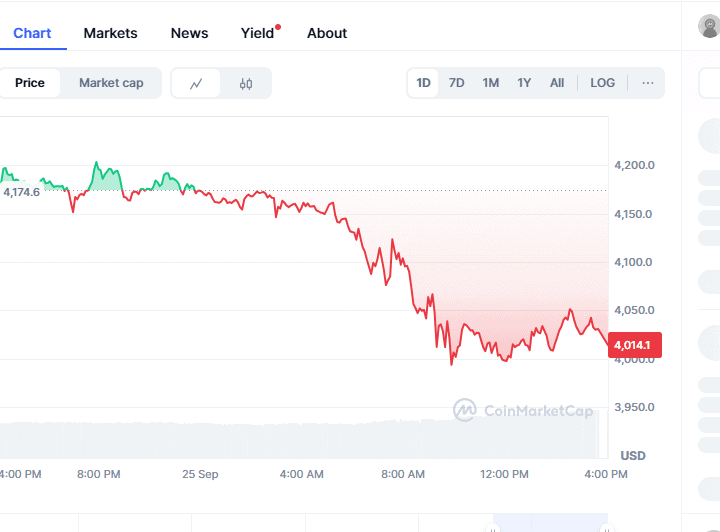The image size is (720, 532).
Task: Open the About tab
Action: 327,33
